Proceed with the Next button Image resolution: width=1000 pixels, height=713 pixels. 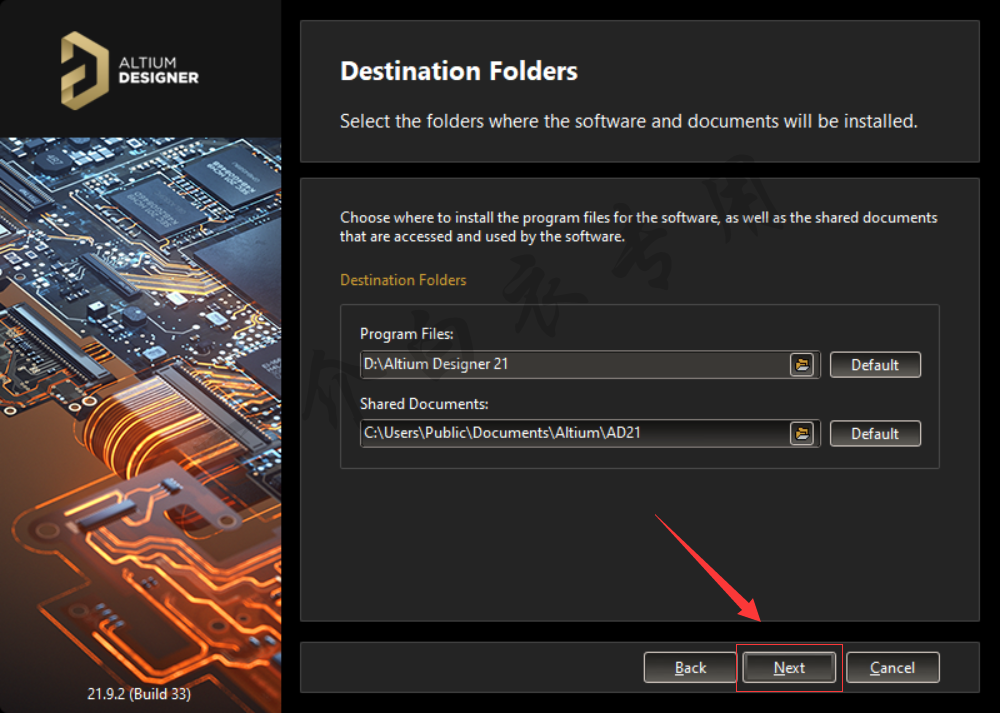pos(789,668)
